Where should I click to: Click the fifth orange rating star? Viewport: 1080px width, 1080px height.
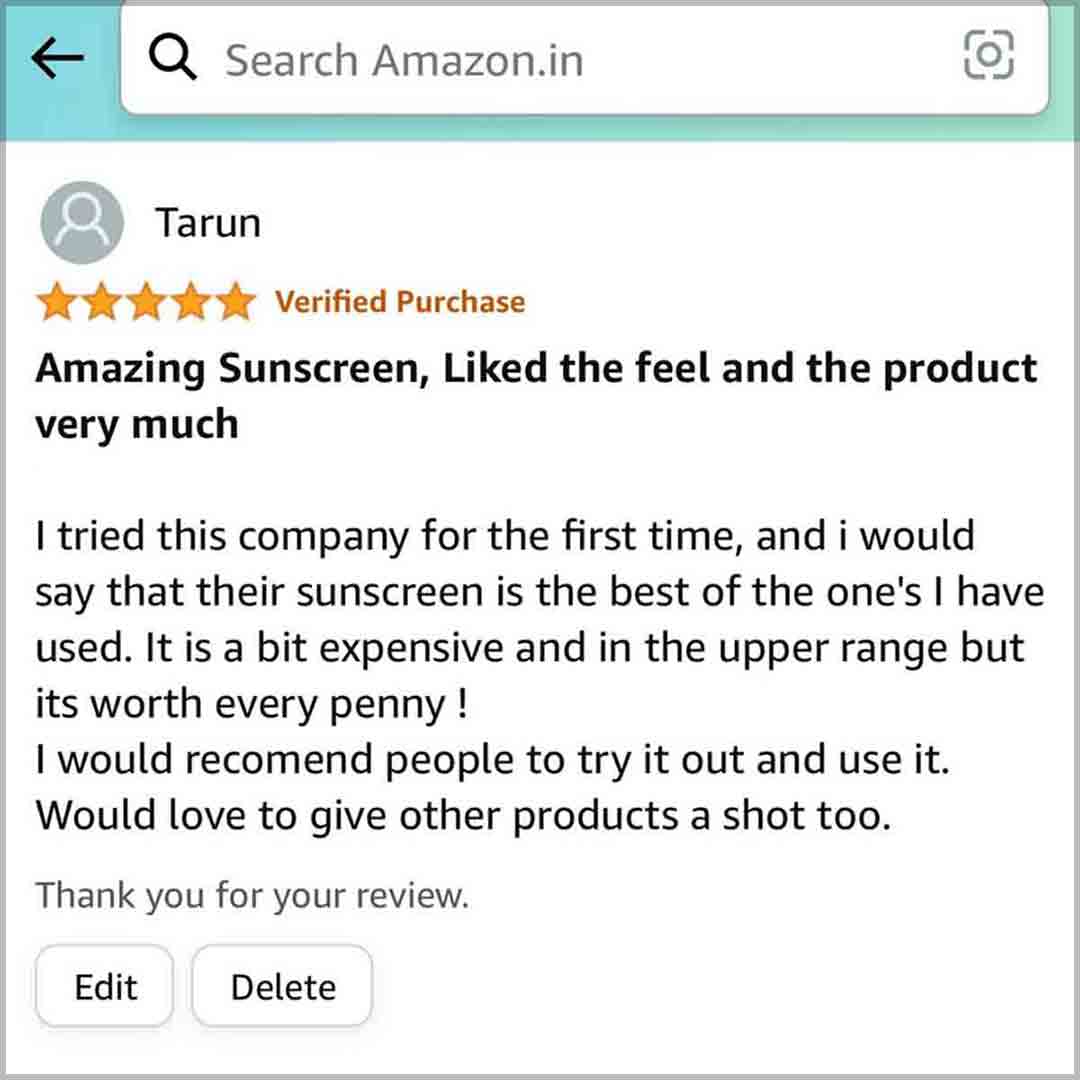pyautogui.click(x=236, y=302)
